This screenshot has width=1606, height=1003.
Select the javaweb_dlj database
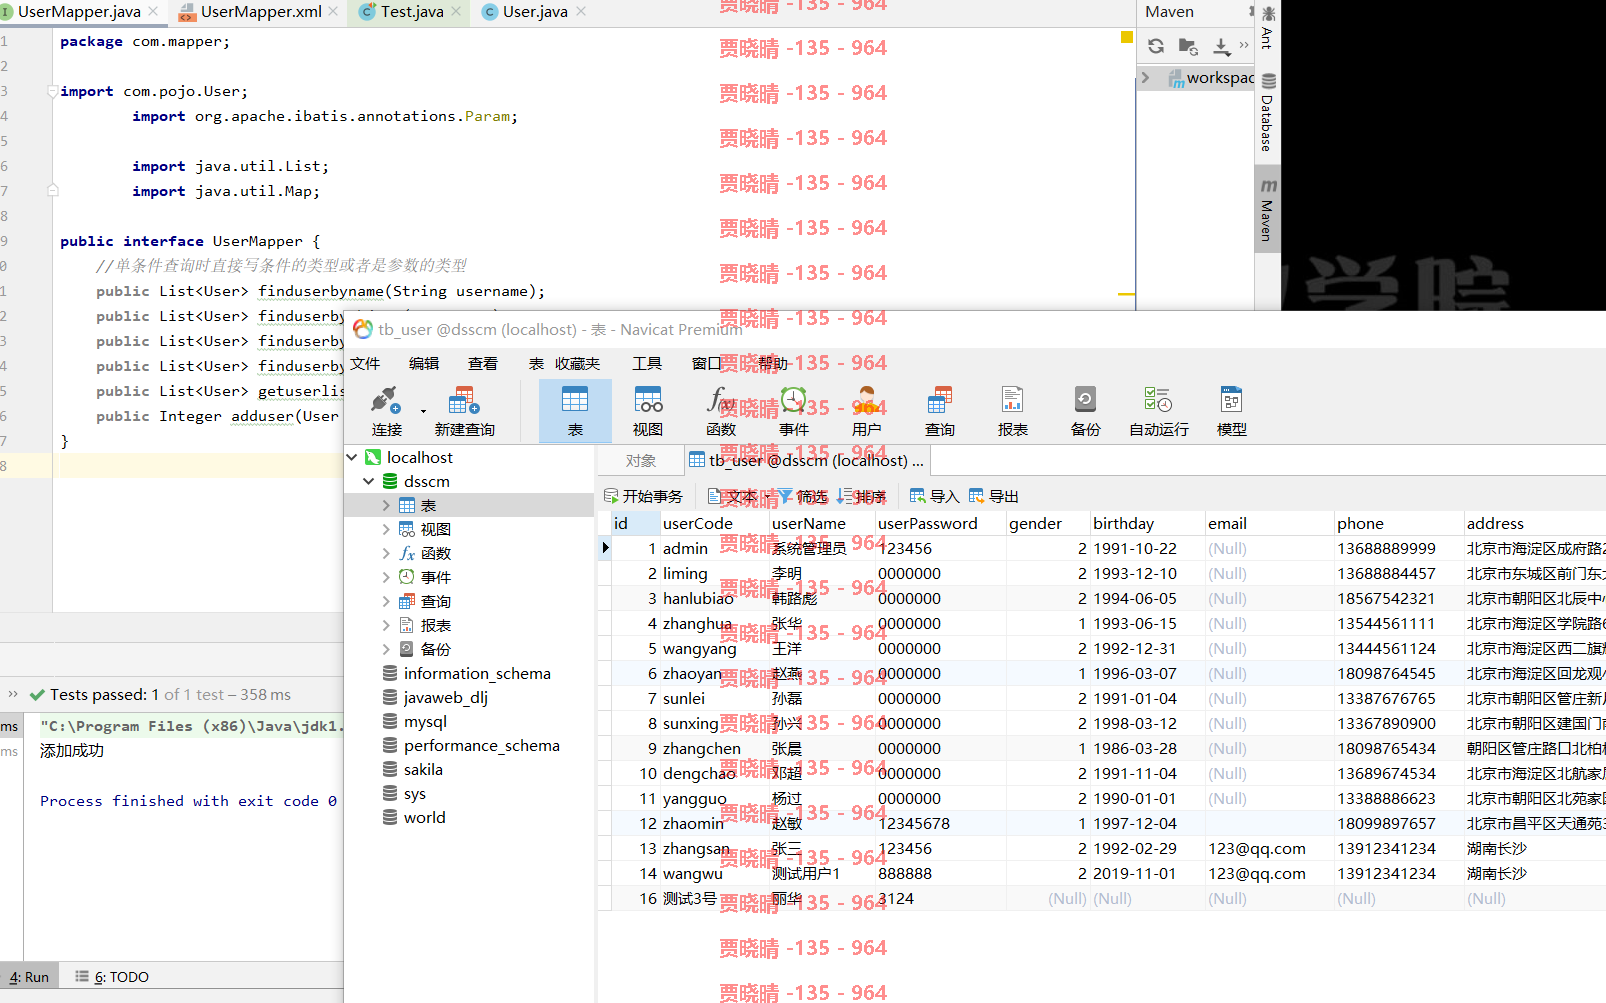pos(445,697)
